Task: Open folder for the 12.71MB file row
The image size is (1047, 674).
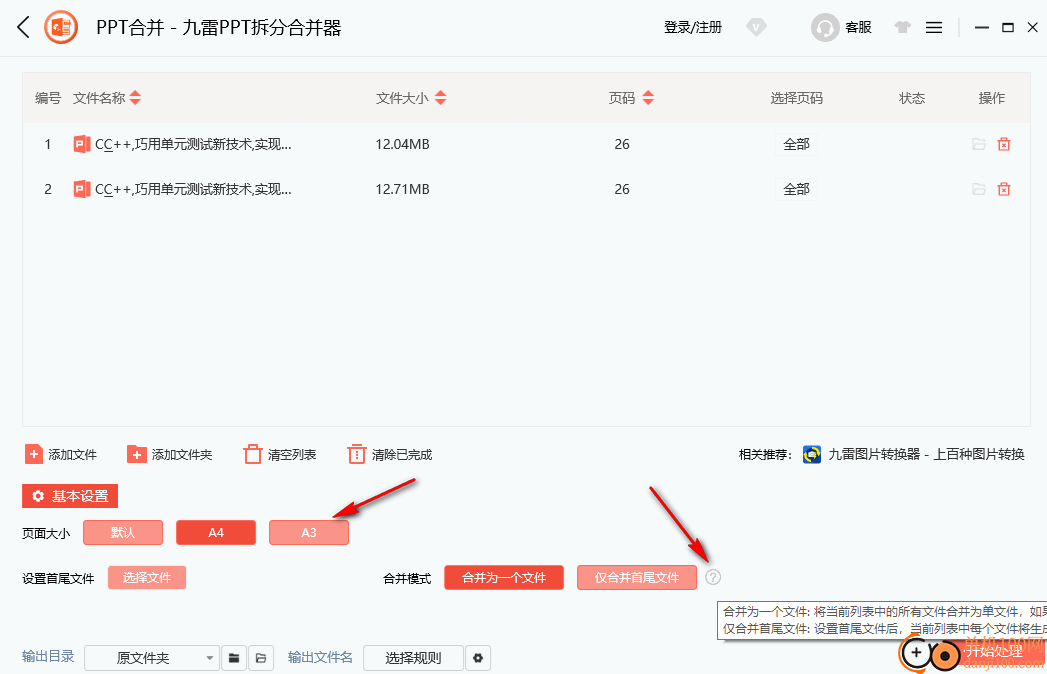Action: [x=978, y=190]
